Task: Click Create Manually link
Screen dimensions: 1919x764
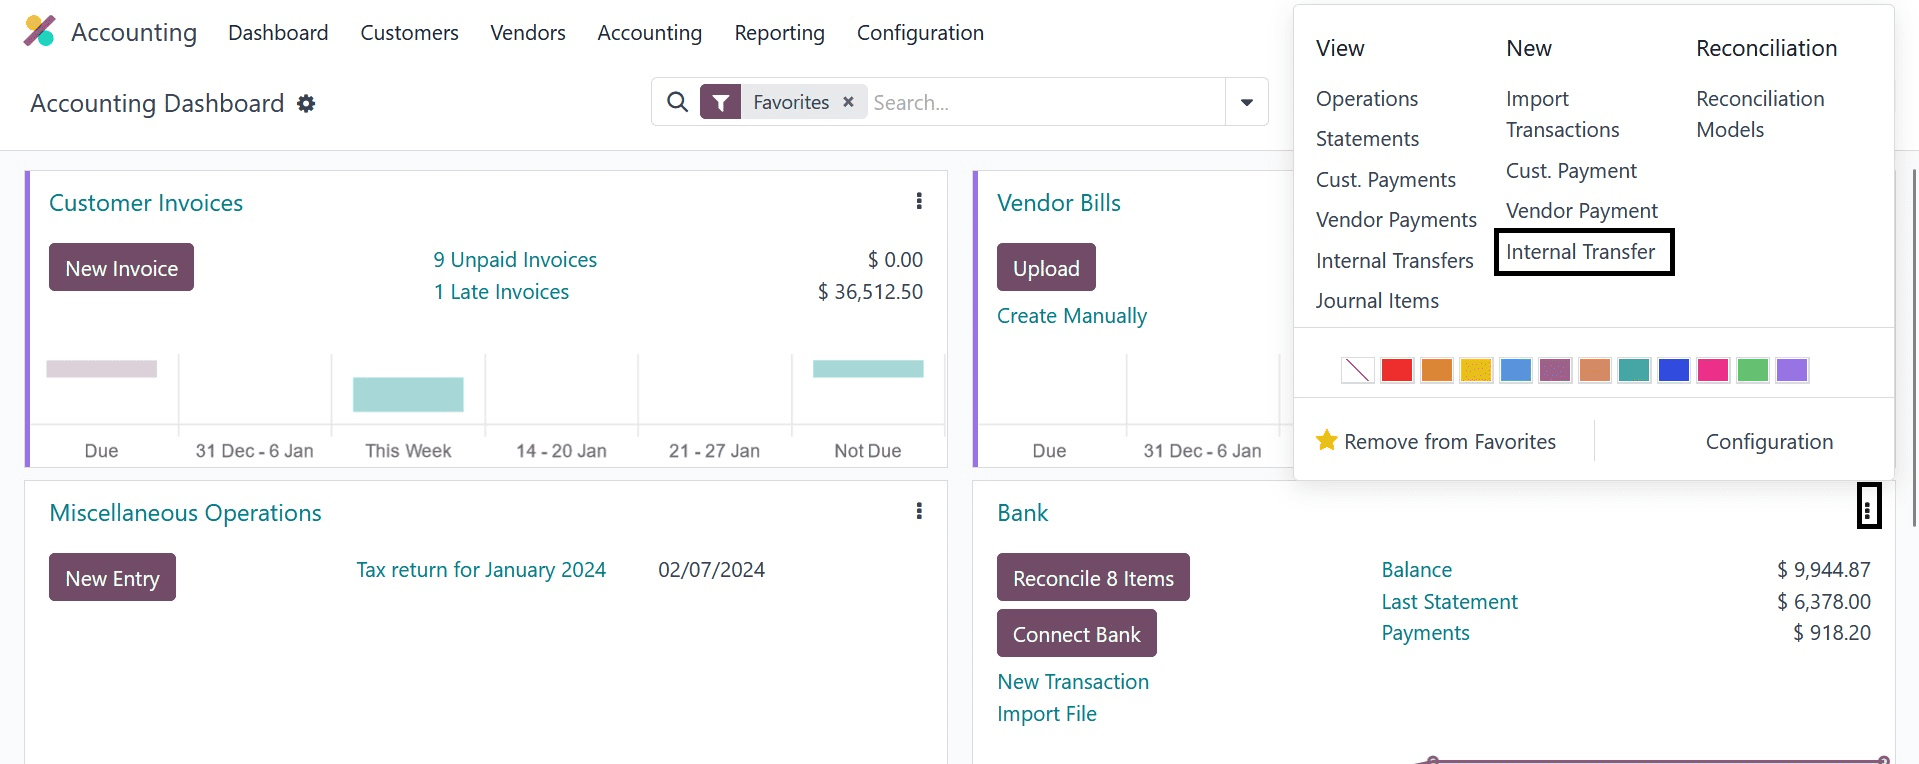Action: coord(1072,316)
